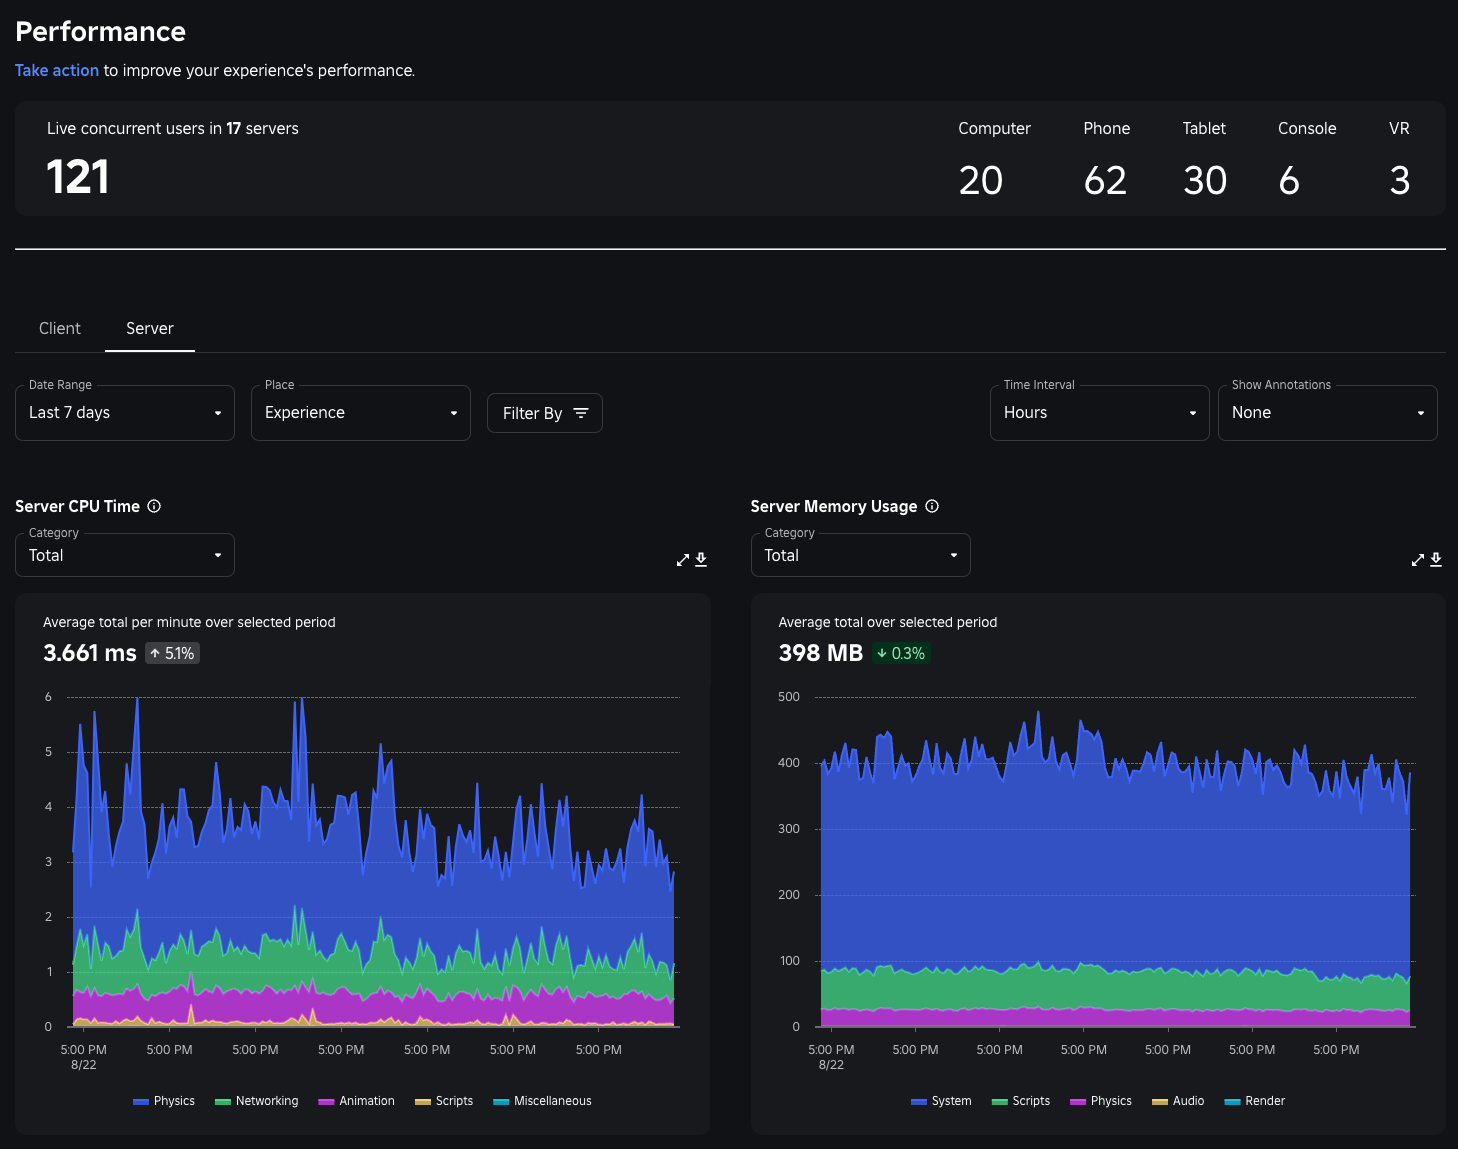Click the green 0.3% decrease badge
The image size is (1458, 1149).
click(901, 653)
